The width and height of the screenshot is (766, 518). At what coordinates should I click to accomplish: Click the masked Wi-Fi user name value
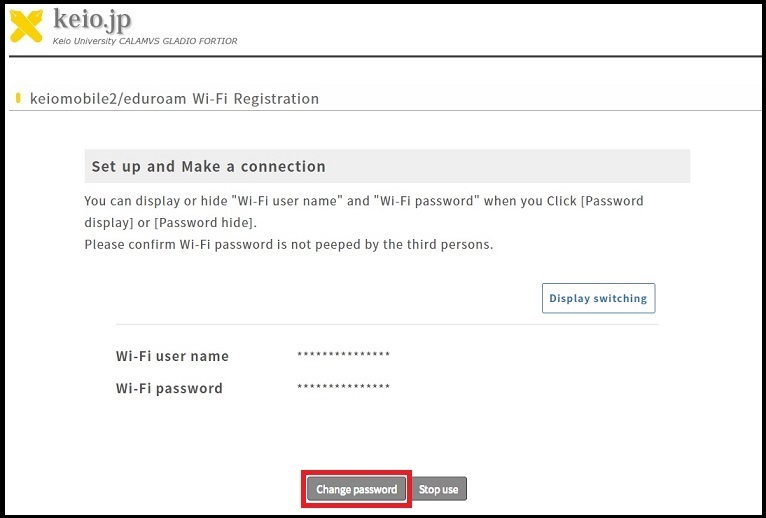343,356
